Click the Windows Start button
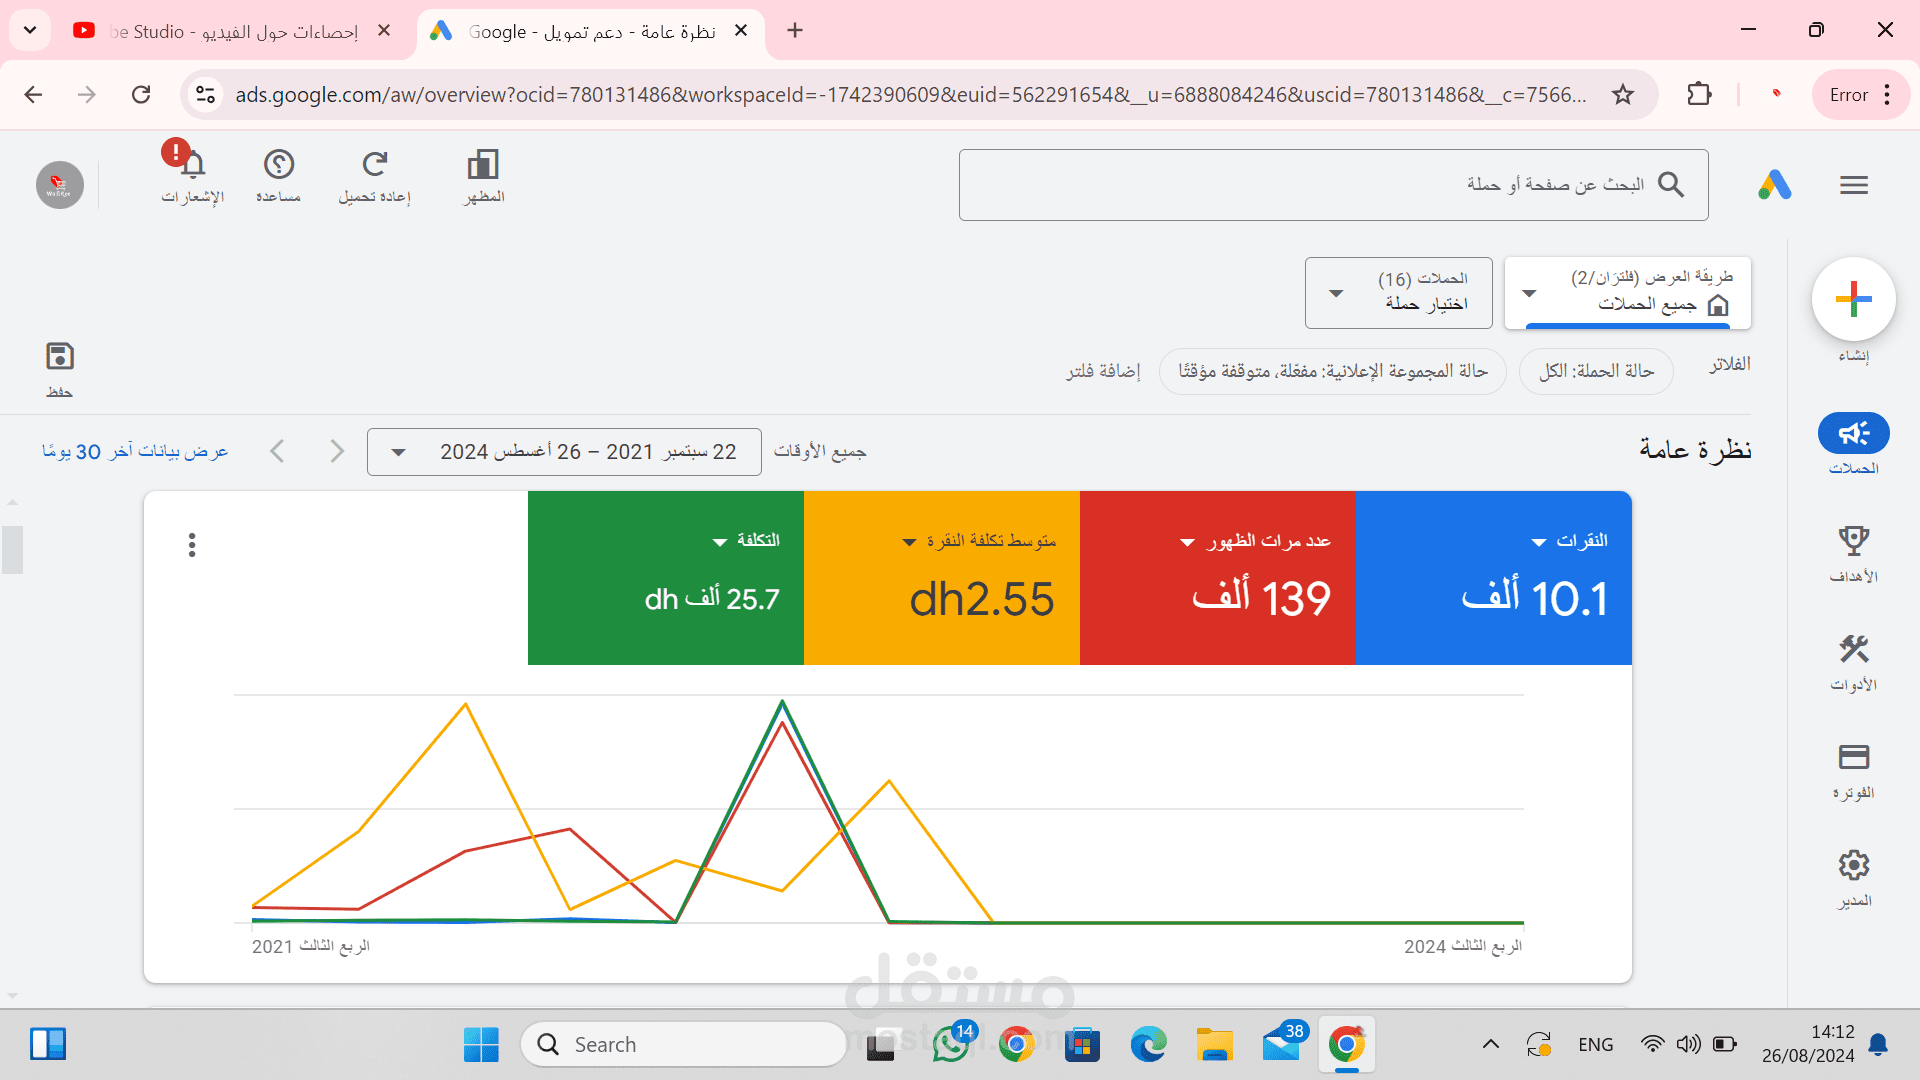This screenshot has width=1920, height=1080. coord(481,1045)
